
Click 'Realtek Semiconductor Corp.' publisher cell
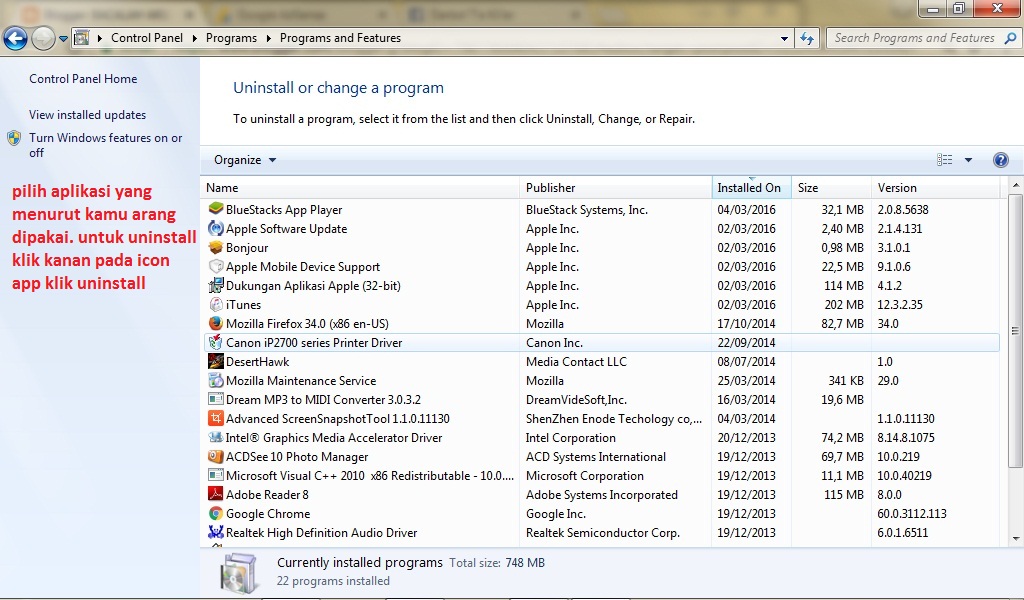603,532
